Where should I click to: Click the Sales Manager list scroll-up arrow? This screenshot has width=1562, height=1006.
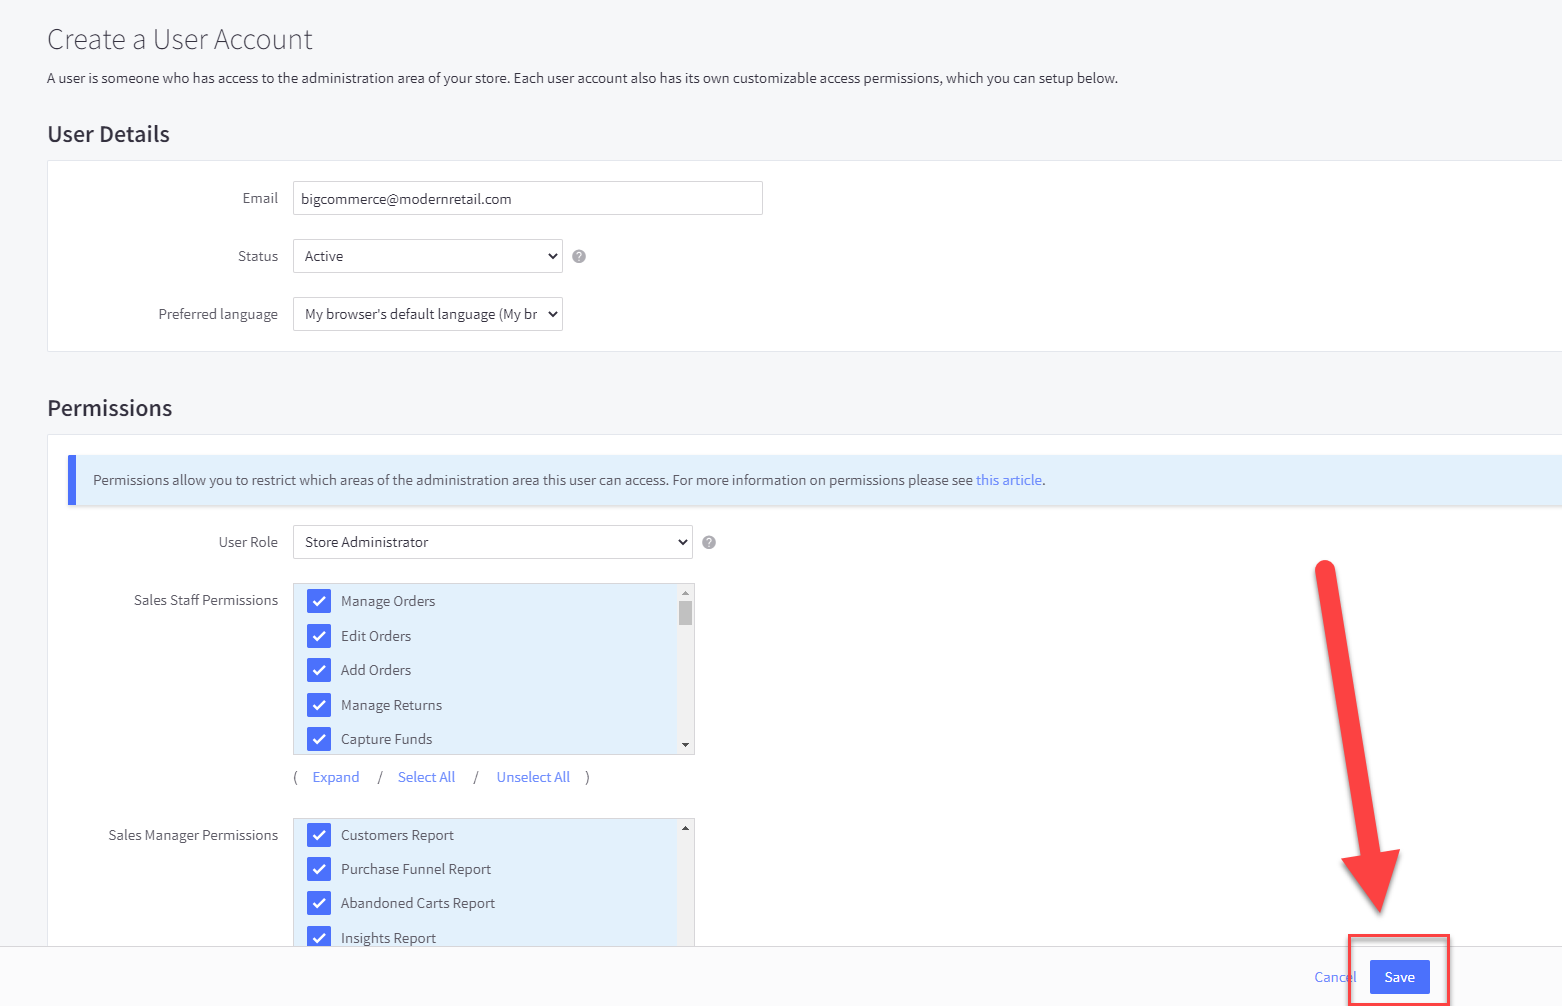[685, 828]
